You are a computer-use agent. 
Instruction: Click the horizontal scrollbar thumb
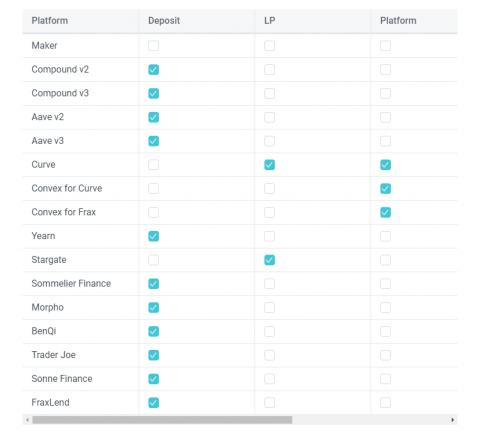coord(162,420)
